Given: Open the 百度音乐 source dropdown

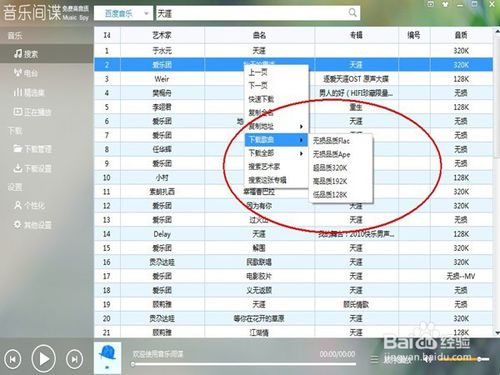Looking at the screenshot, I should click(124, 13).
